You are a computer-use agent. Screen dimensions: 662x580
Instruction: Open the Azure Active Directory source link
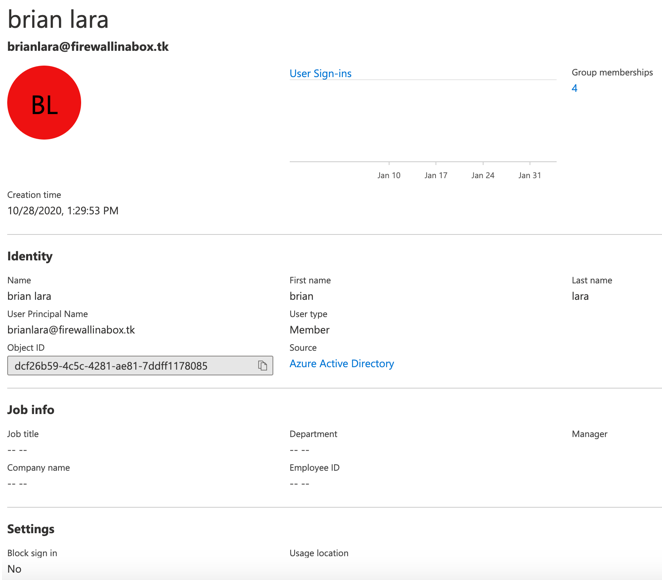tap(341, 364)
